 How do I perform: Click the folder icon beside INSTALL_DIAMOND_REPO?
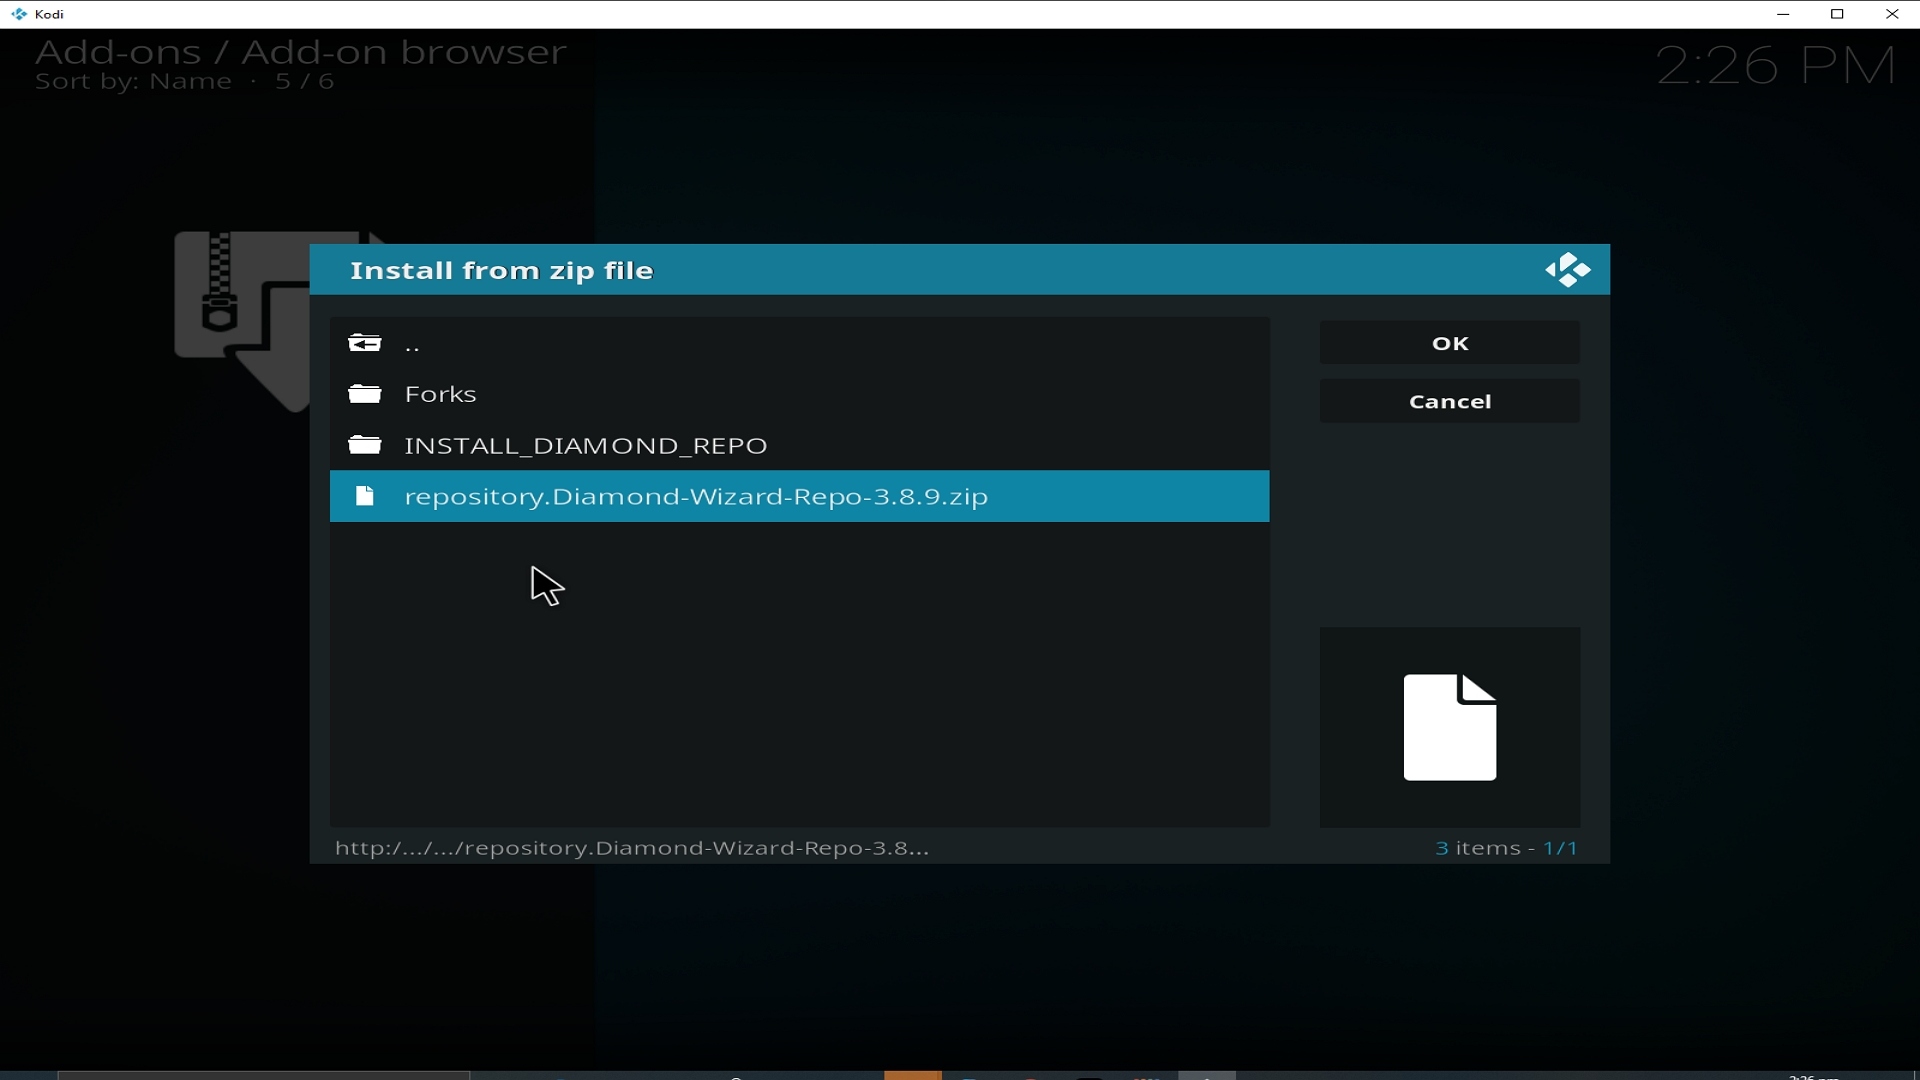[x=365, y=446]
